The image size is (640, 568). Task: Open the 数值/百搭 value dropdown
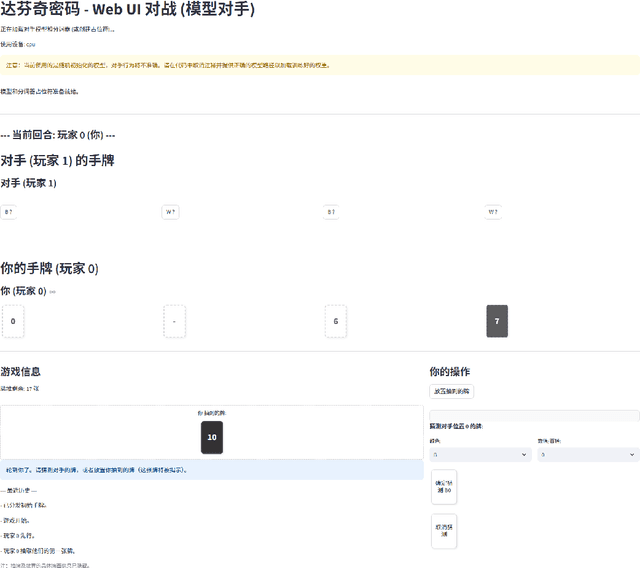pyautogui.click(x=588, y=454)
